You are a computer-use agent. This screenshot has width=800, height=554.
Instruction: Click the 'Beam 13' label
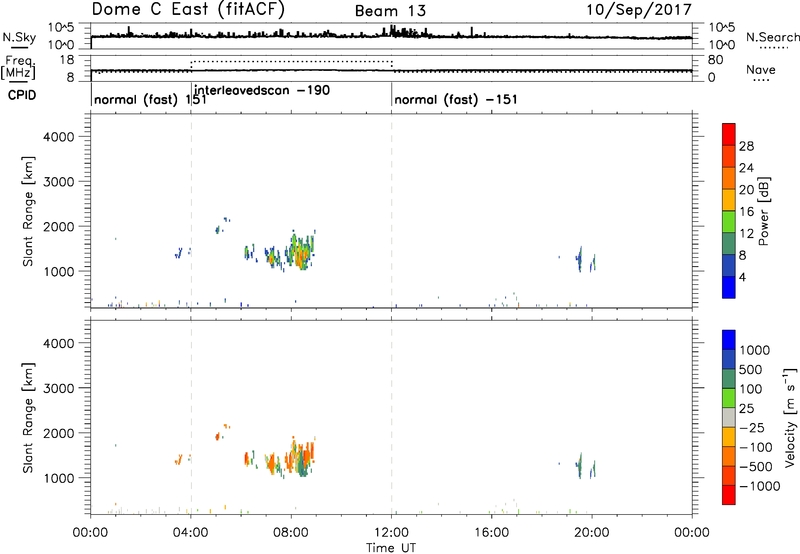tap(390, 11)
